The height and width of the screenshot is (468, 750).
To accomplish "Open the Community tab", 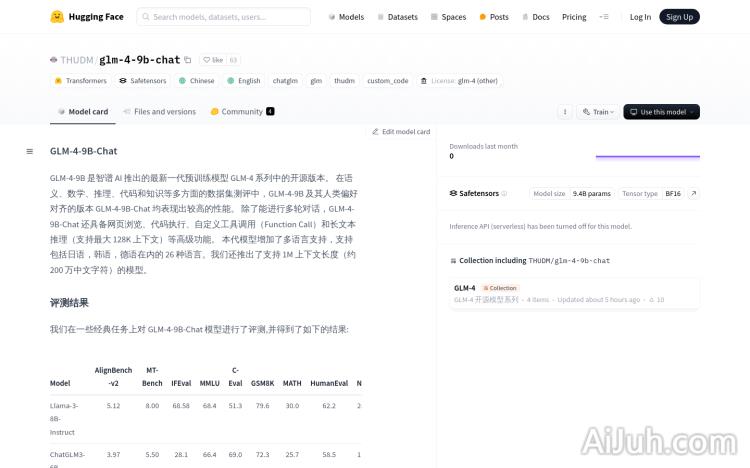I will 241,112.
